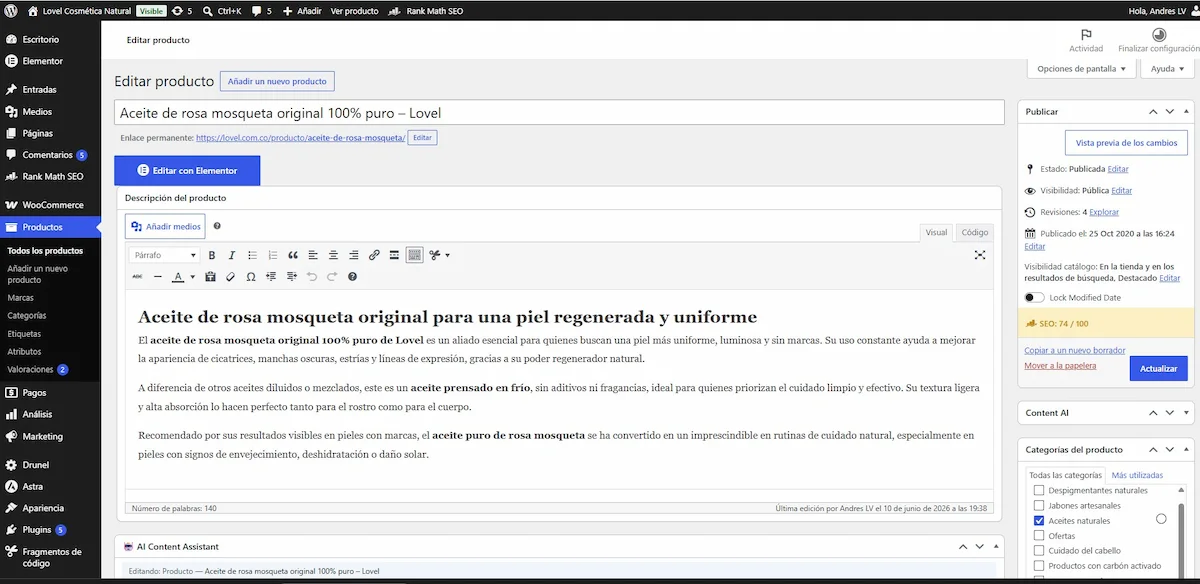The width and height of the screenshot is (1200, 584).
Task: Click the product title input field
Action: (x=559, y=113)
